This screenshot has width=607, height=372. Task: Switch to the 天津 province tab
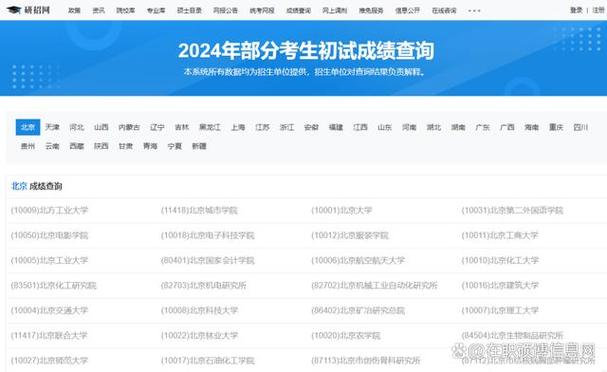pyautogui.click(x=52, y=127)
